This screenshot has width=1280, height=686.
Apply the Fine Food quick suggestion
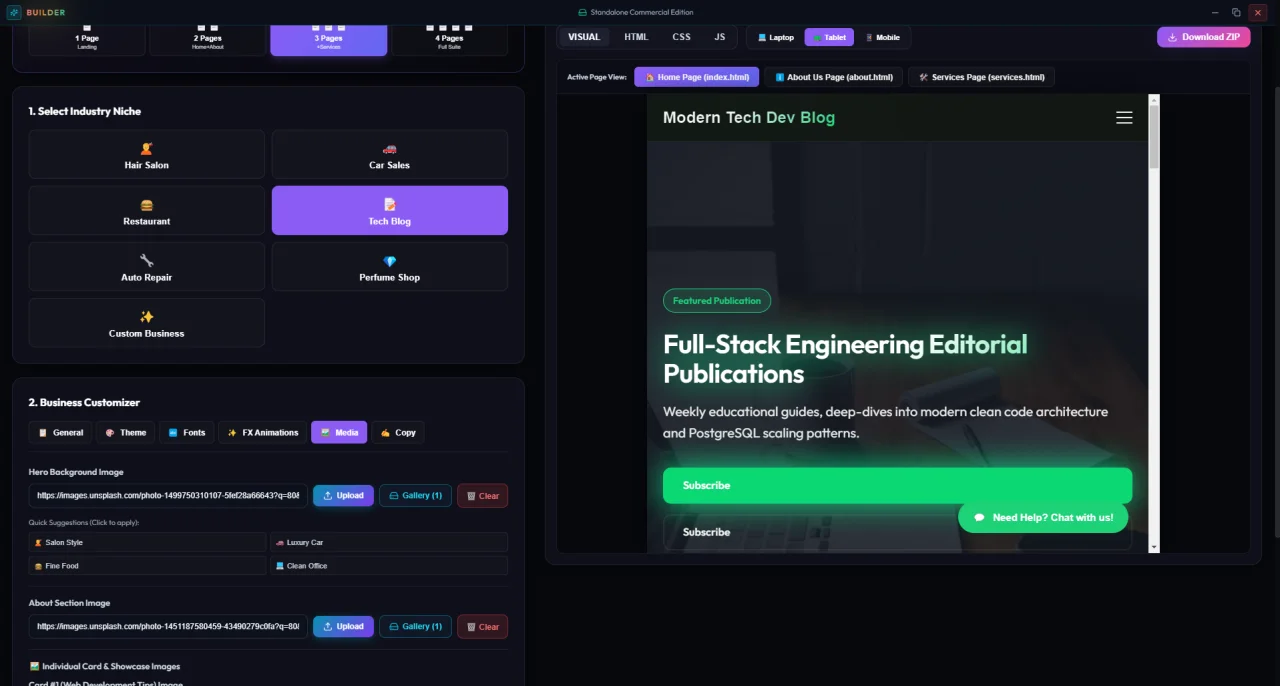click(147, 565)
